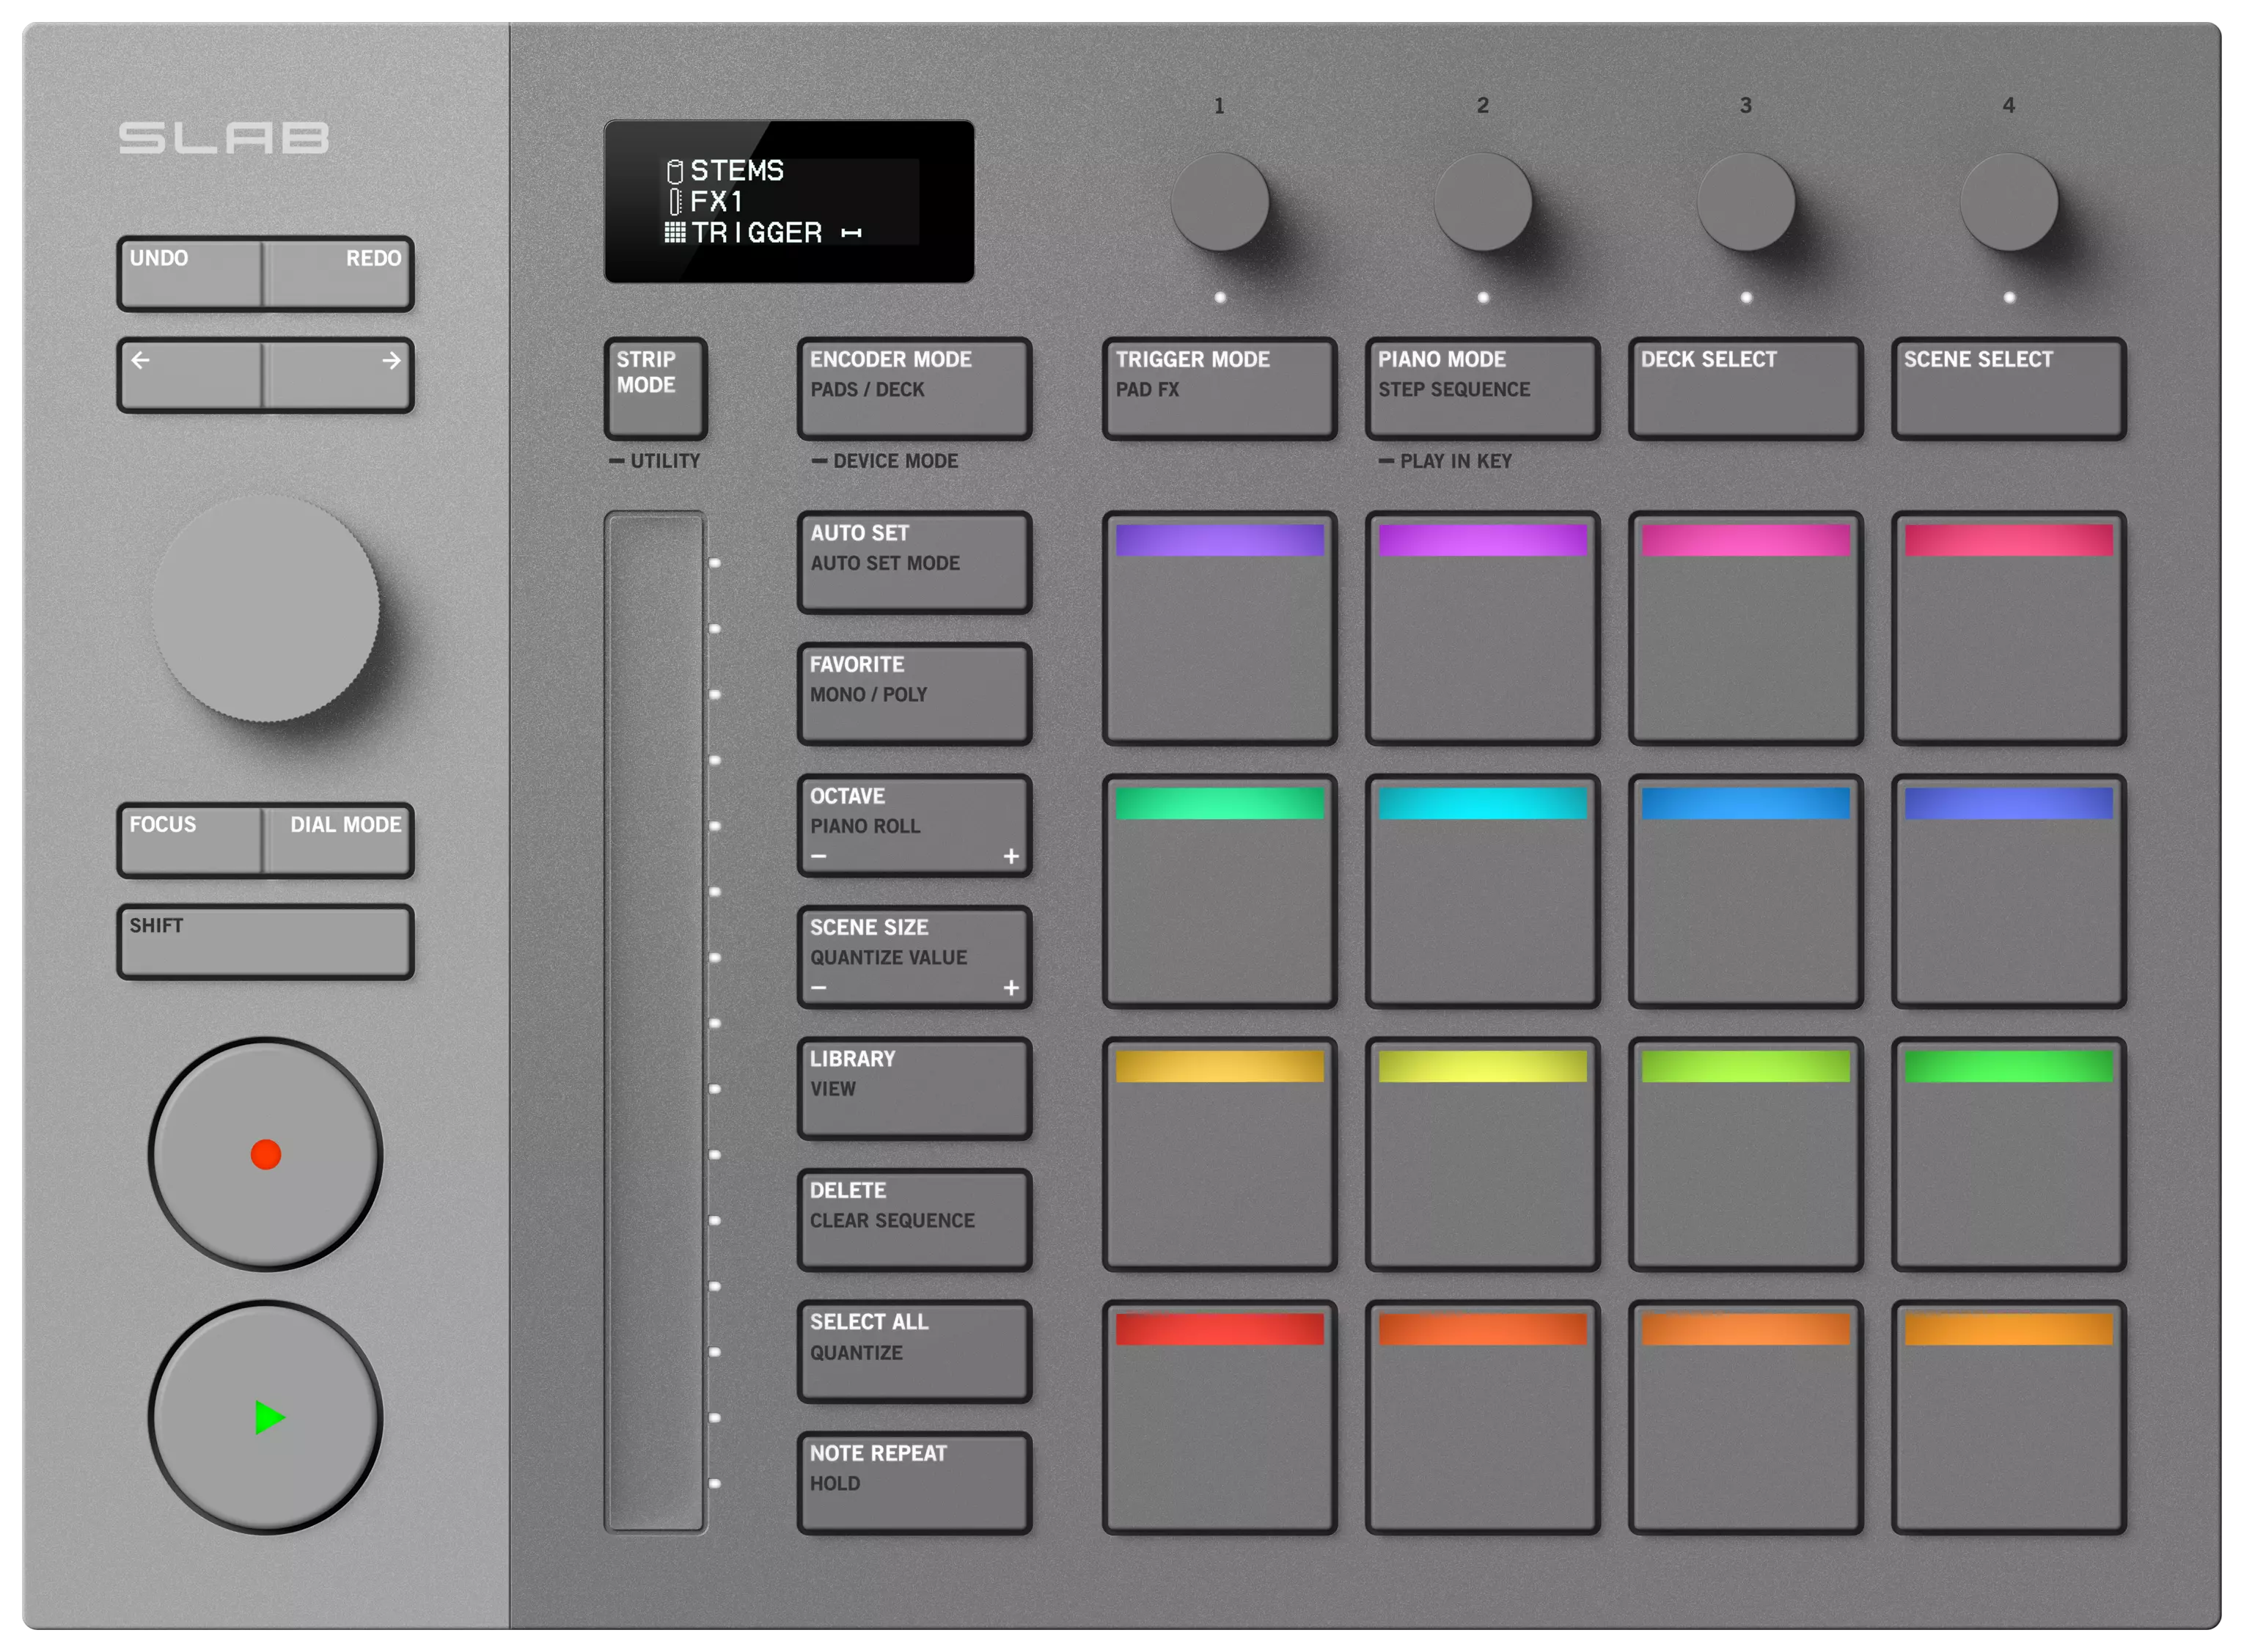Viewport: 2244px width, 1652px height.
Task: Open DECK SELECT
Action: click(1745, 388)
